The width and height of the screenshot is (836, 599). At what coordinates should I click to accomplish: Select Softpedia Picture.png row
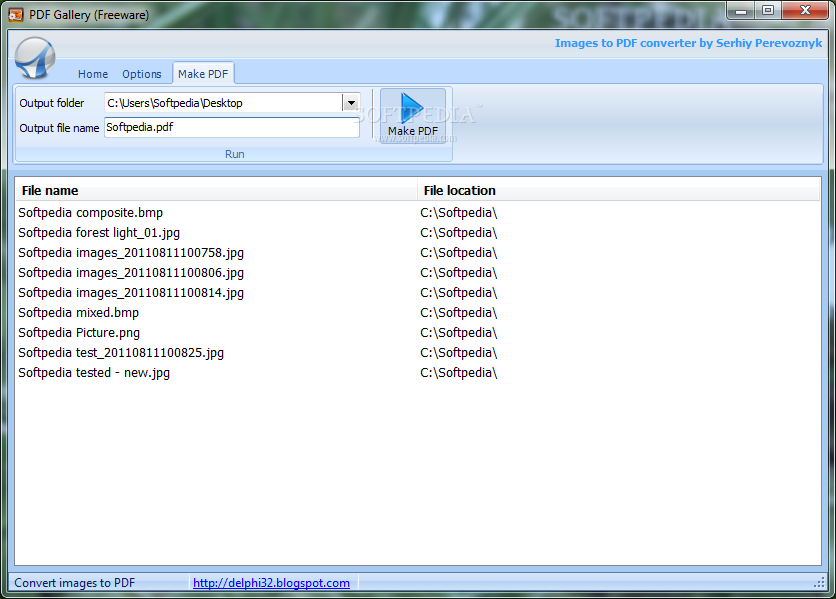(x=417, y=333)
